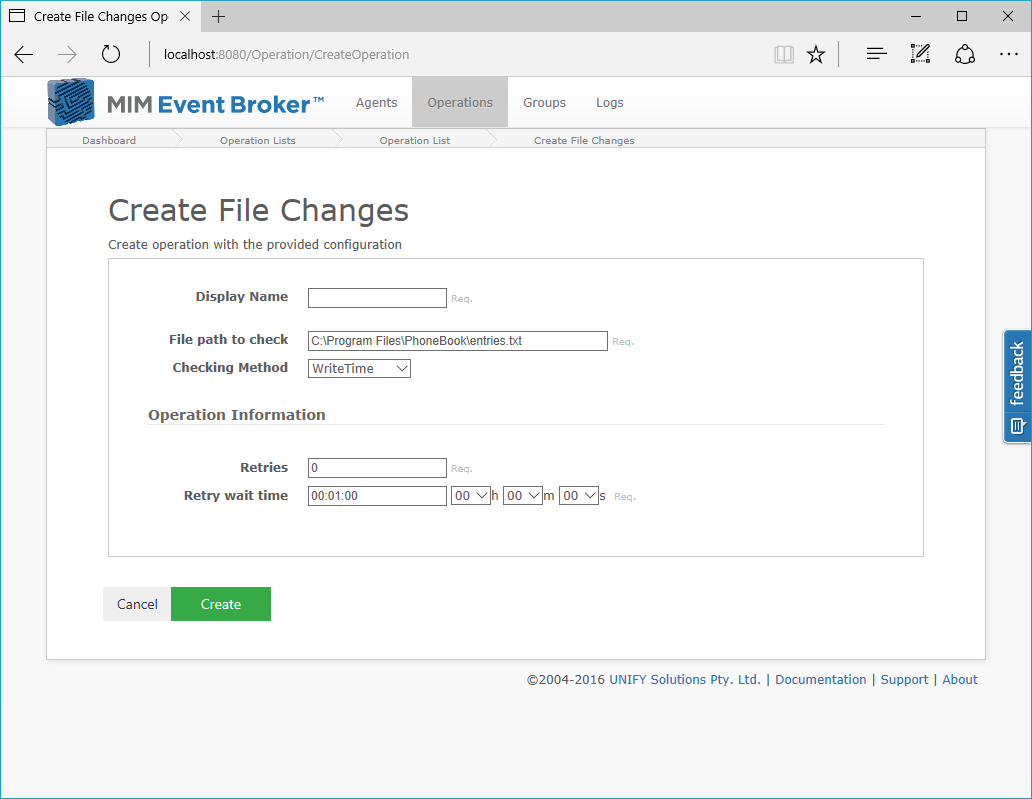Image resolution: width=1032 pixels, height=799 pixels.
Task: Cancel the operation creation
Action: click(x=137, y=604)
